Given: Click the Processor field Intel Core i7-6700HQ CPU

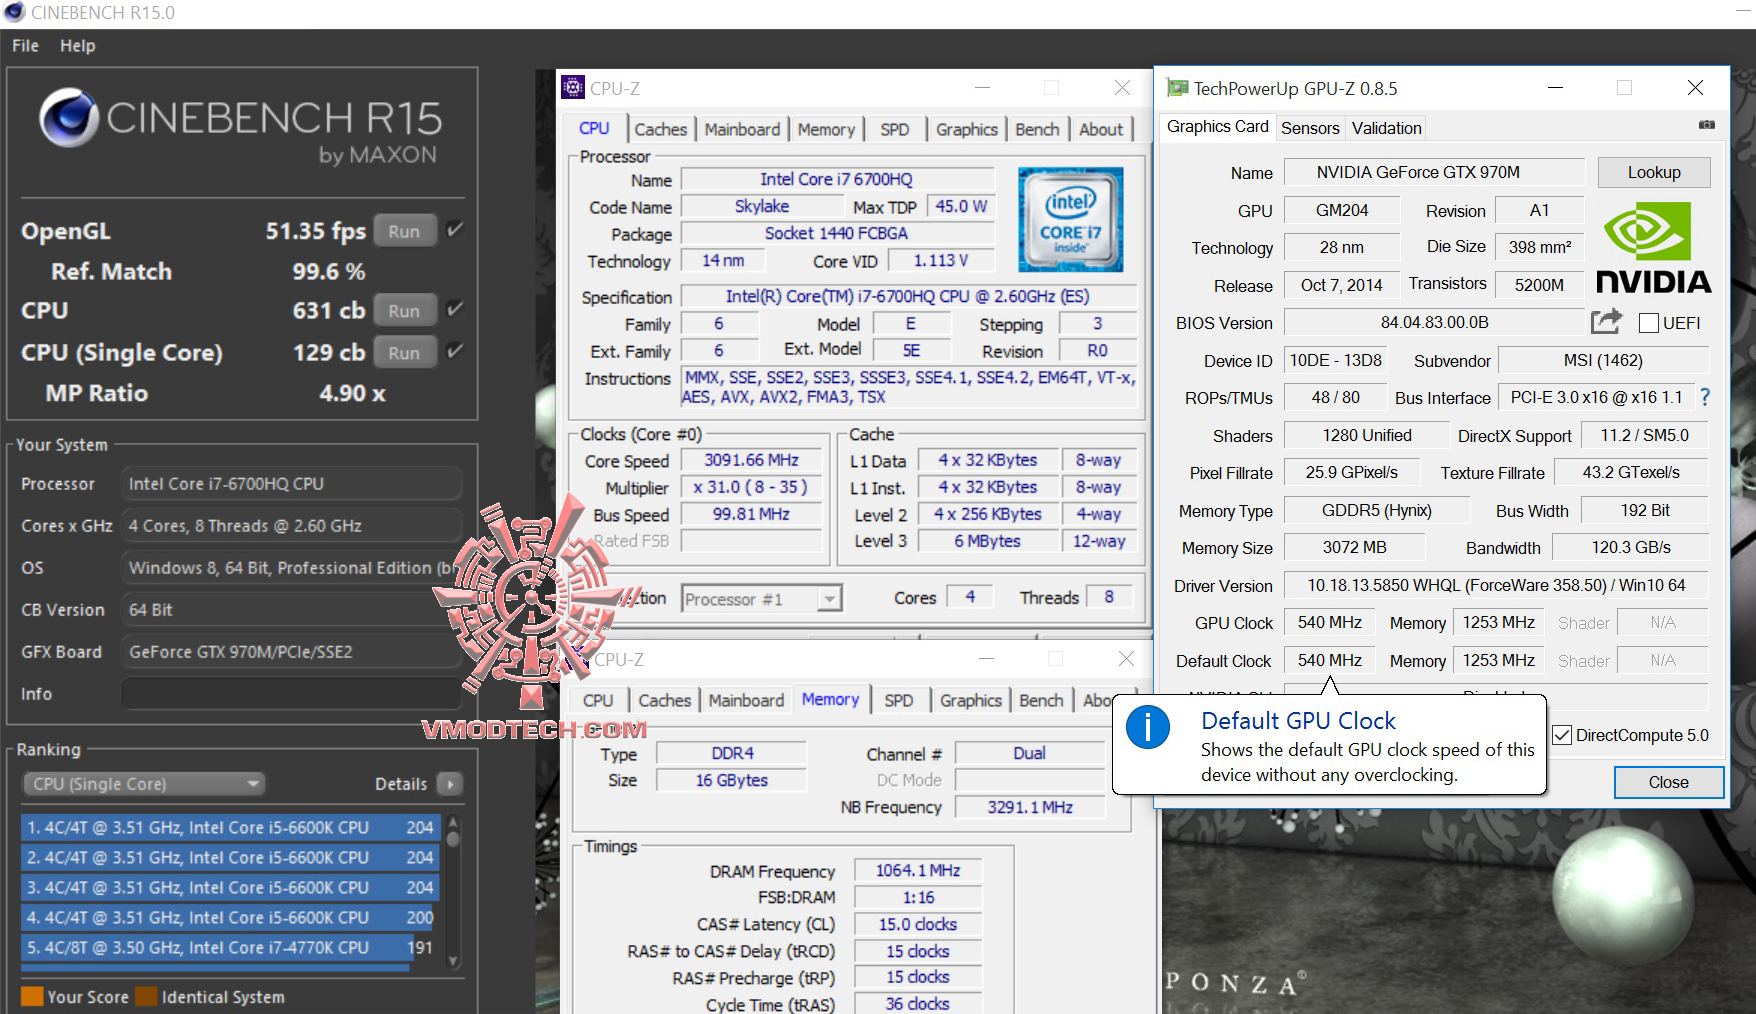Looking at the screenshot, I should tap(292, 484).
